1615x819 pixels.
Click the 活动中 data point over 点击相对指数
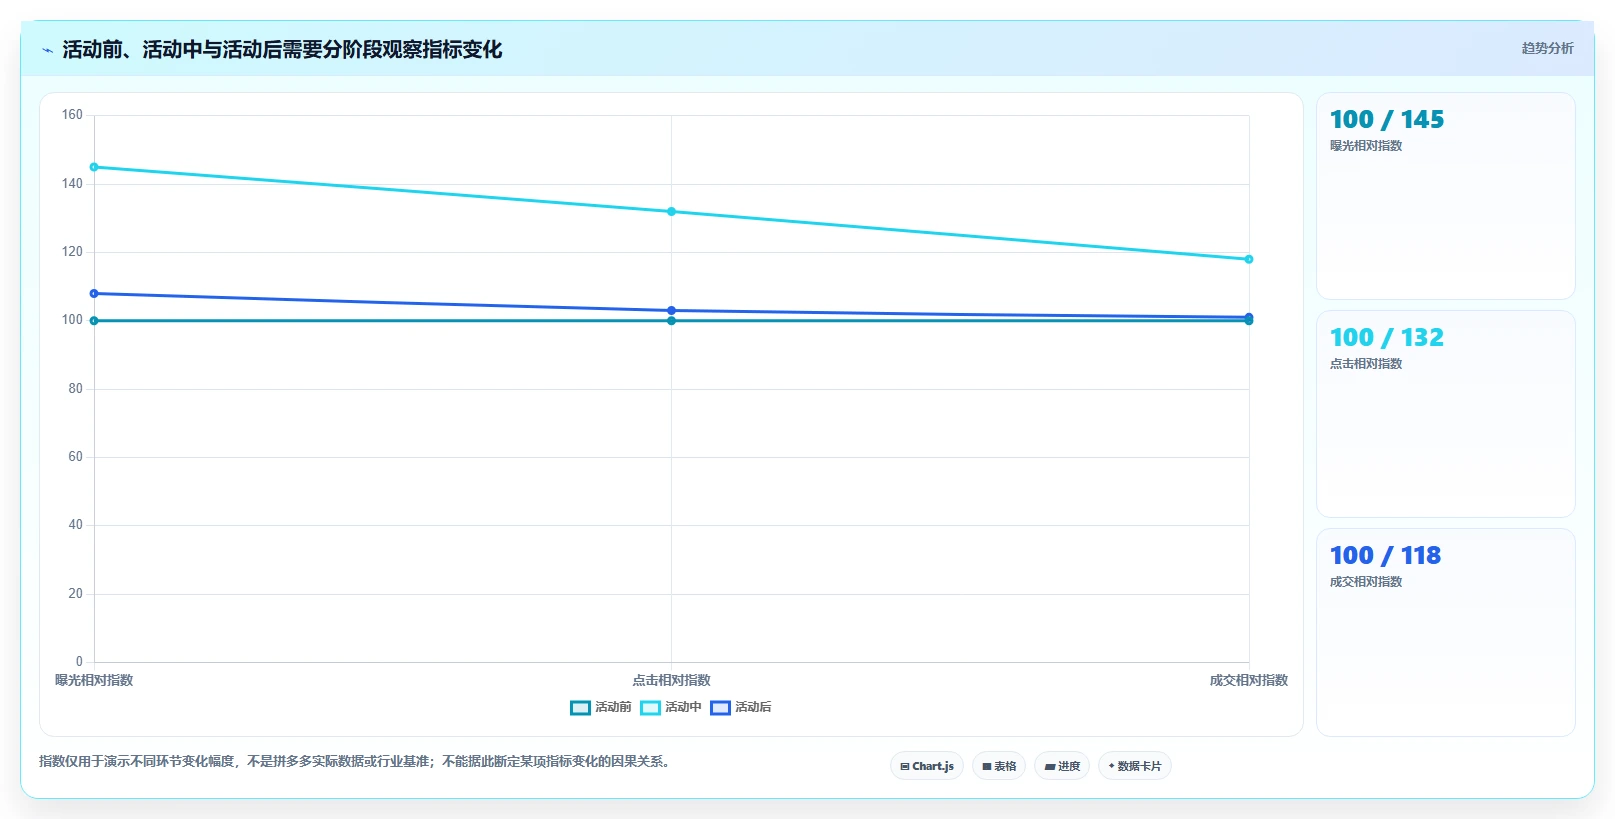(671, 211)
